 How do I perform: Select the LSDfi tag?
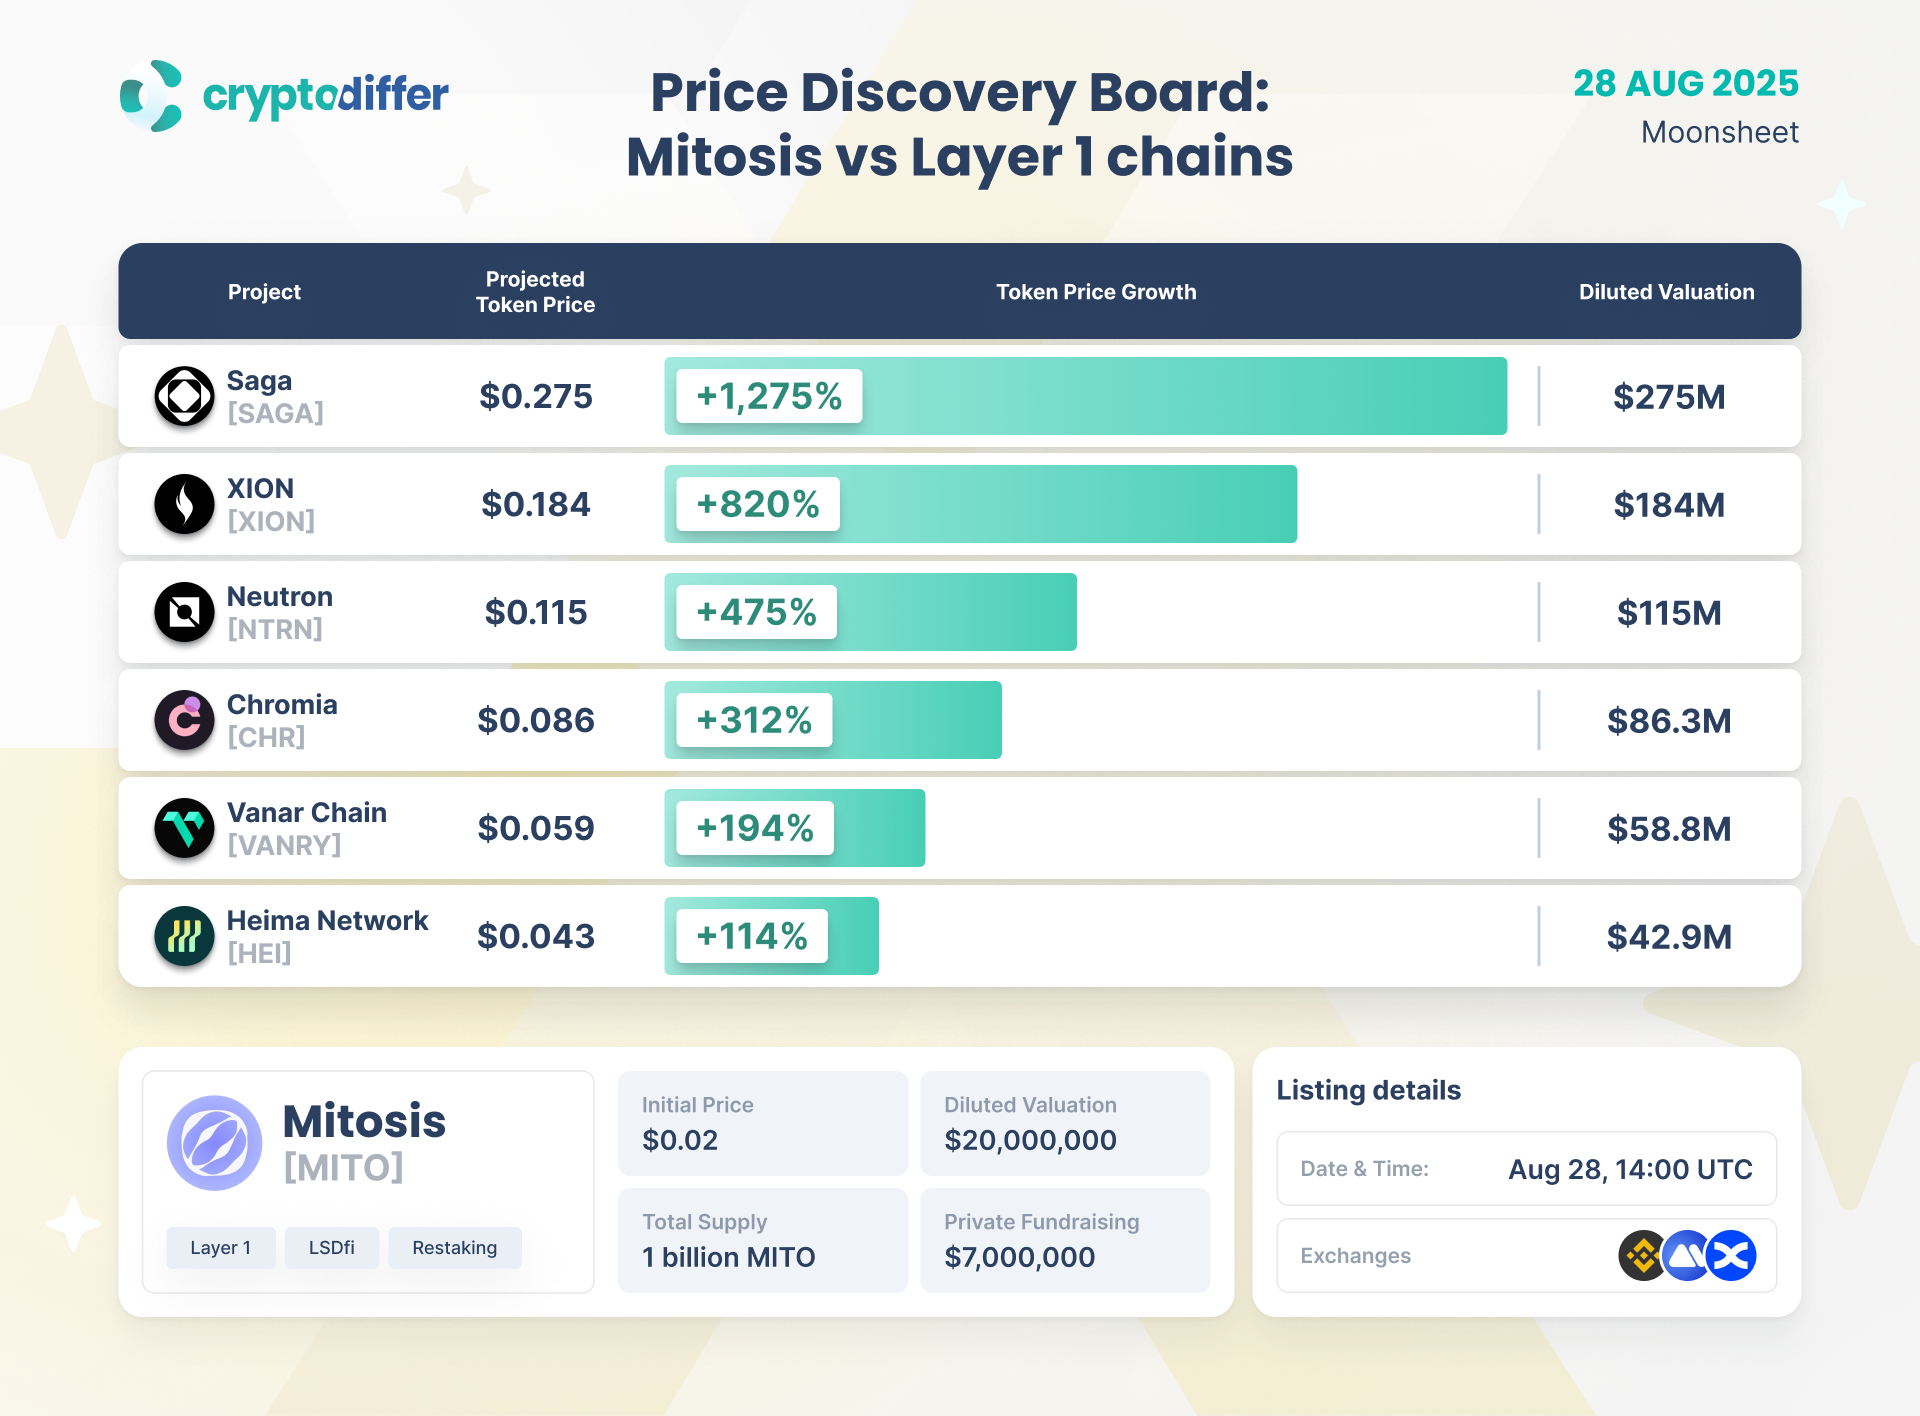click(332, 1248)
